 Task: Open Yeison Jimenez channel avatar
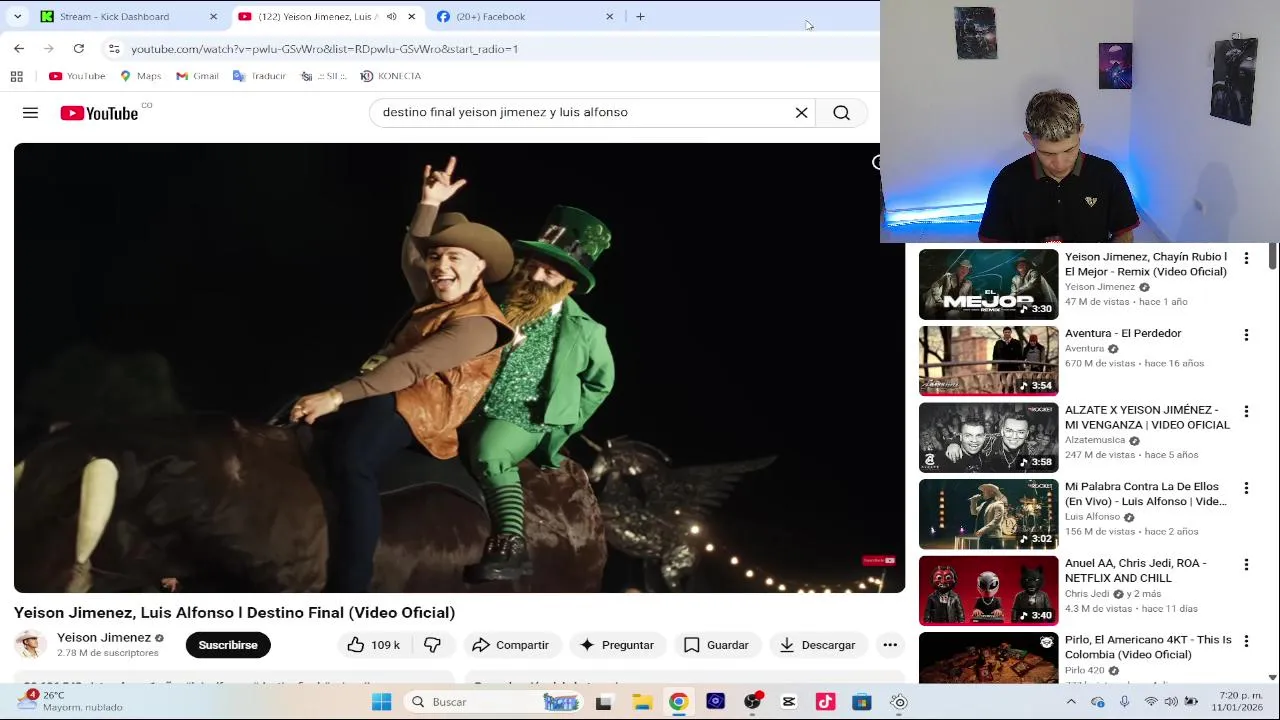click(x=30, y=645)
